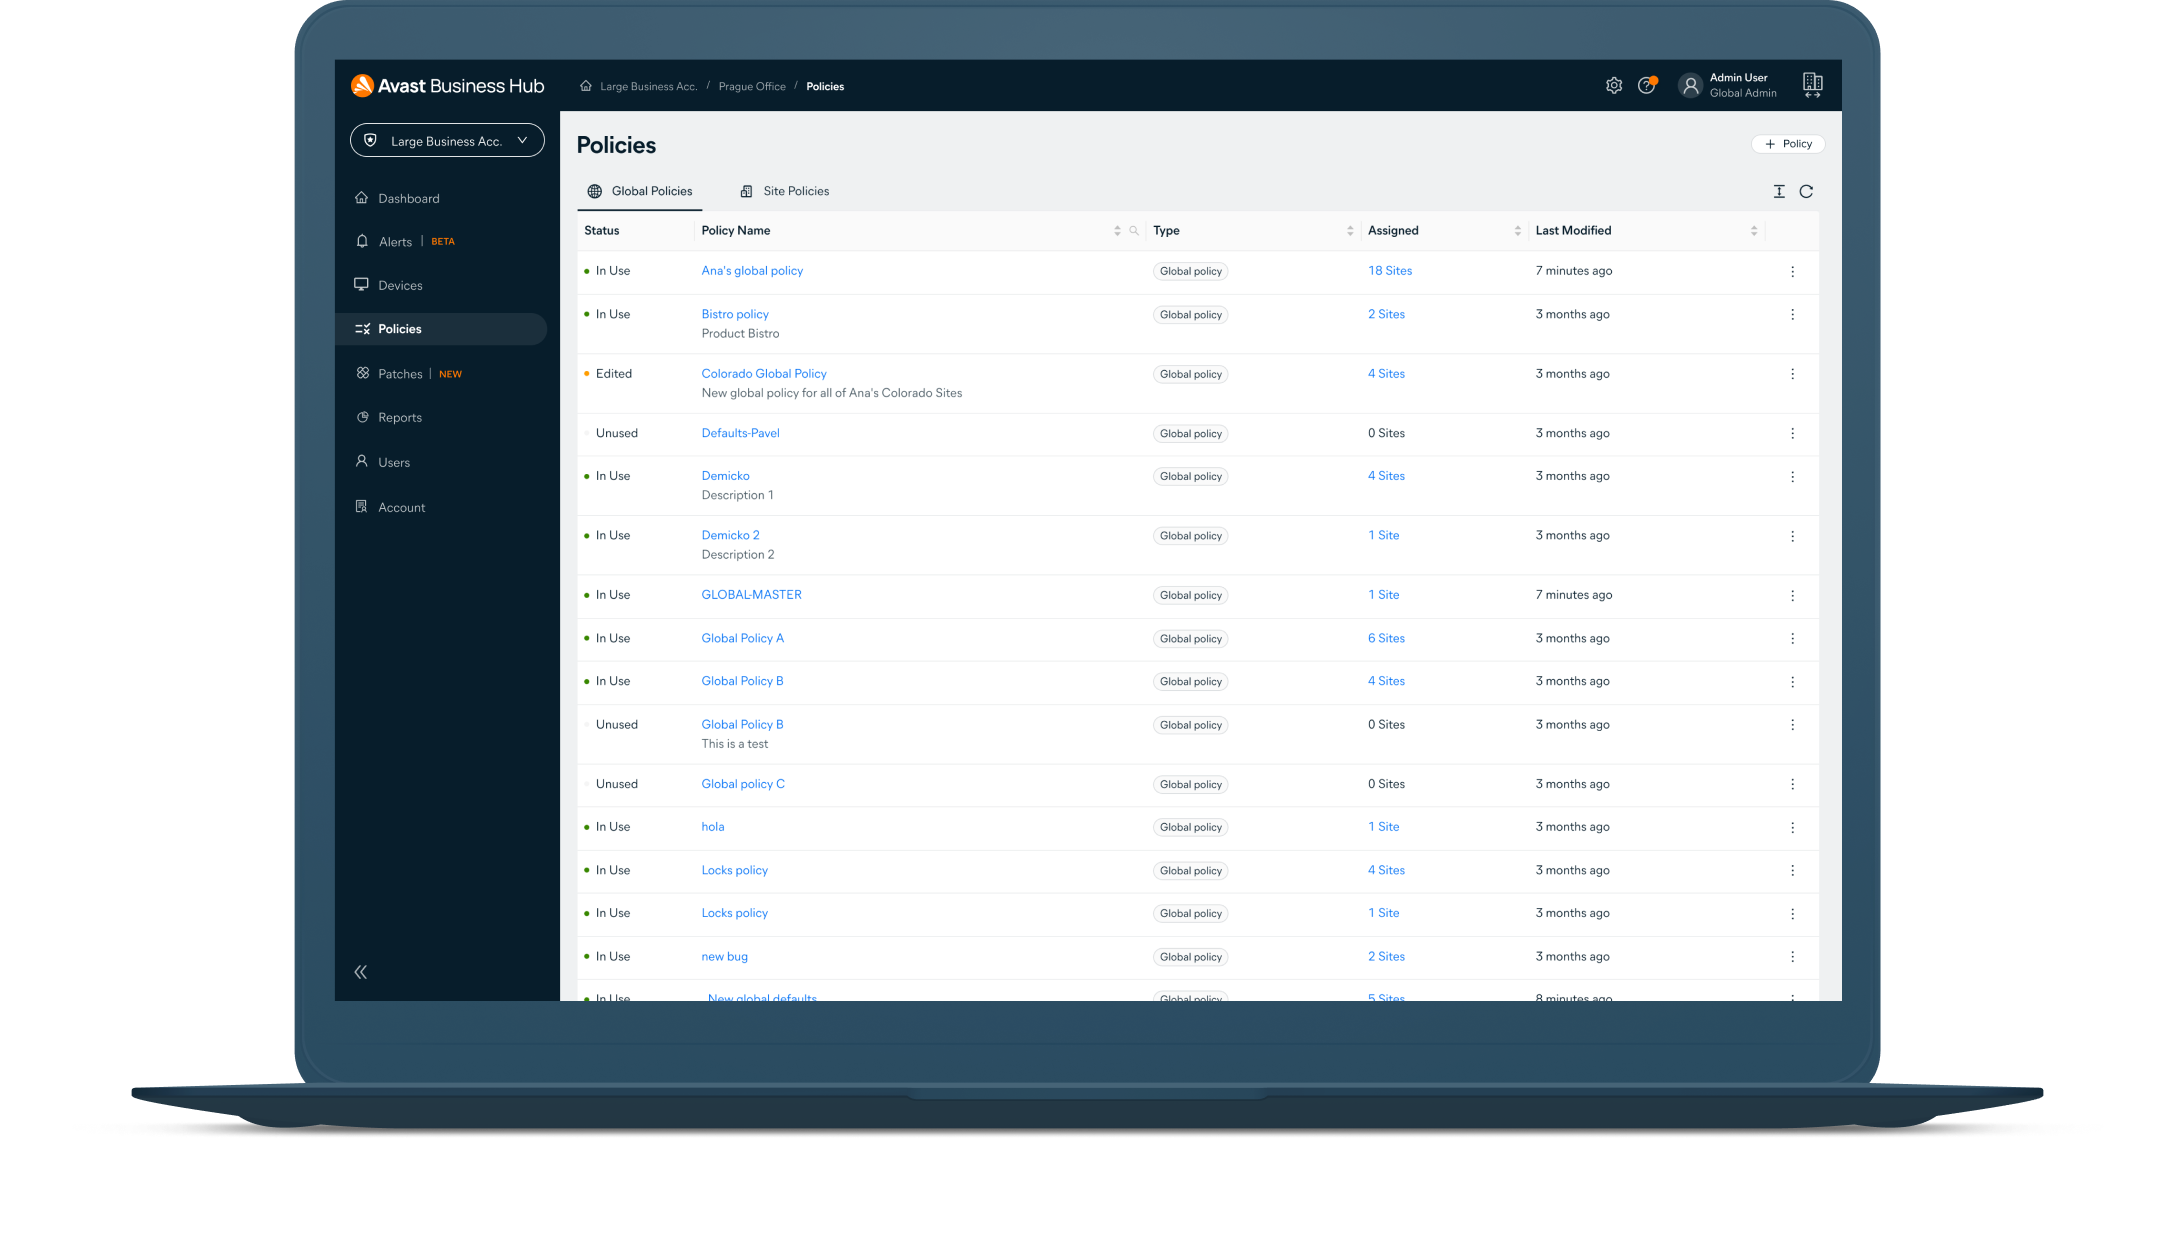
Task: Click 18 Sites link for Ana's global policy
Action: (x=1388, y=270)
